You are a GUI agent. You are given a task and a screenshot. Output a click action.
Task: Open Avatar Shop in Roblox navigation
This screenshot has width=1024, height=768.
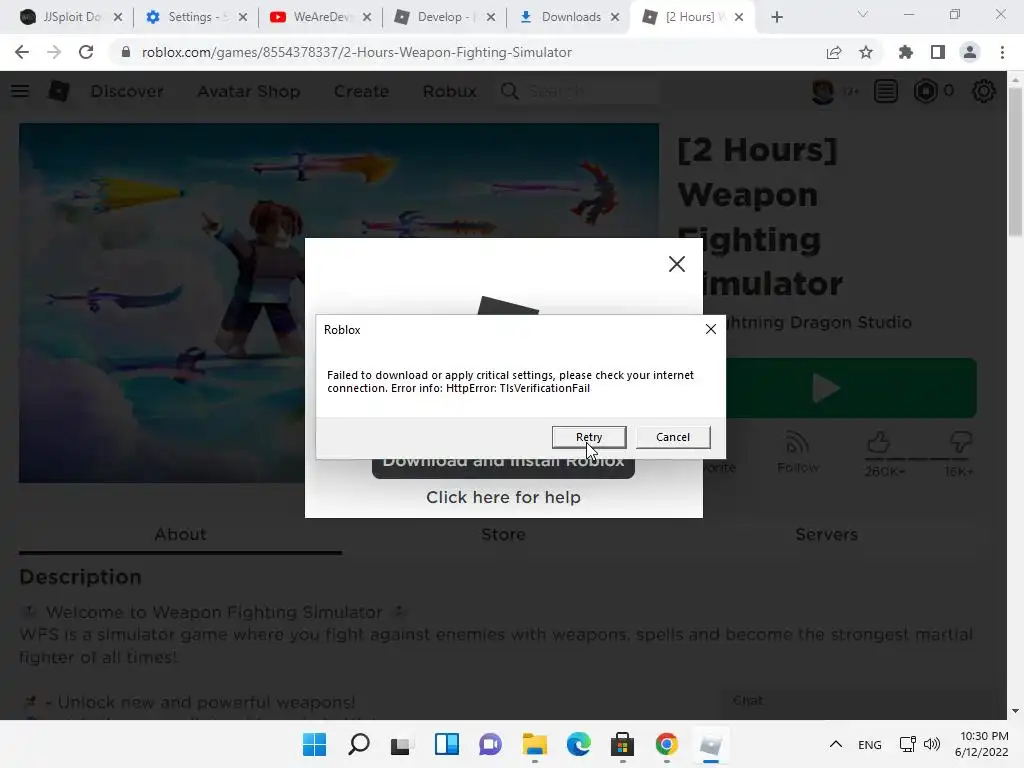[x=249, y=91]
